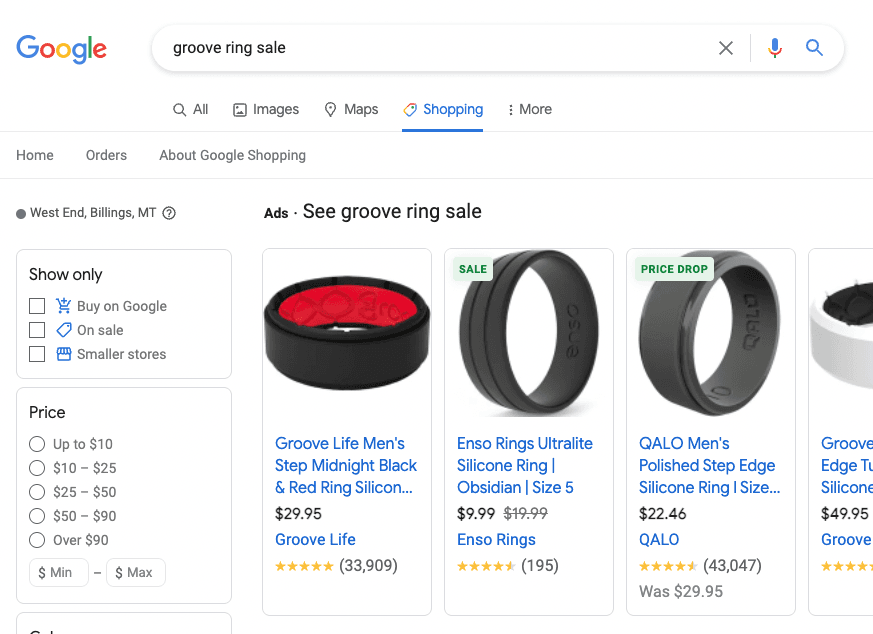Screen dimensions: 873x634
Task: Open the Orders page
Action: point(106,155)
